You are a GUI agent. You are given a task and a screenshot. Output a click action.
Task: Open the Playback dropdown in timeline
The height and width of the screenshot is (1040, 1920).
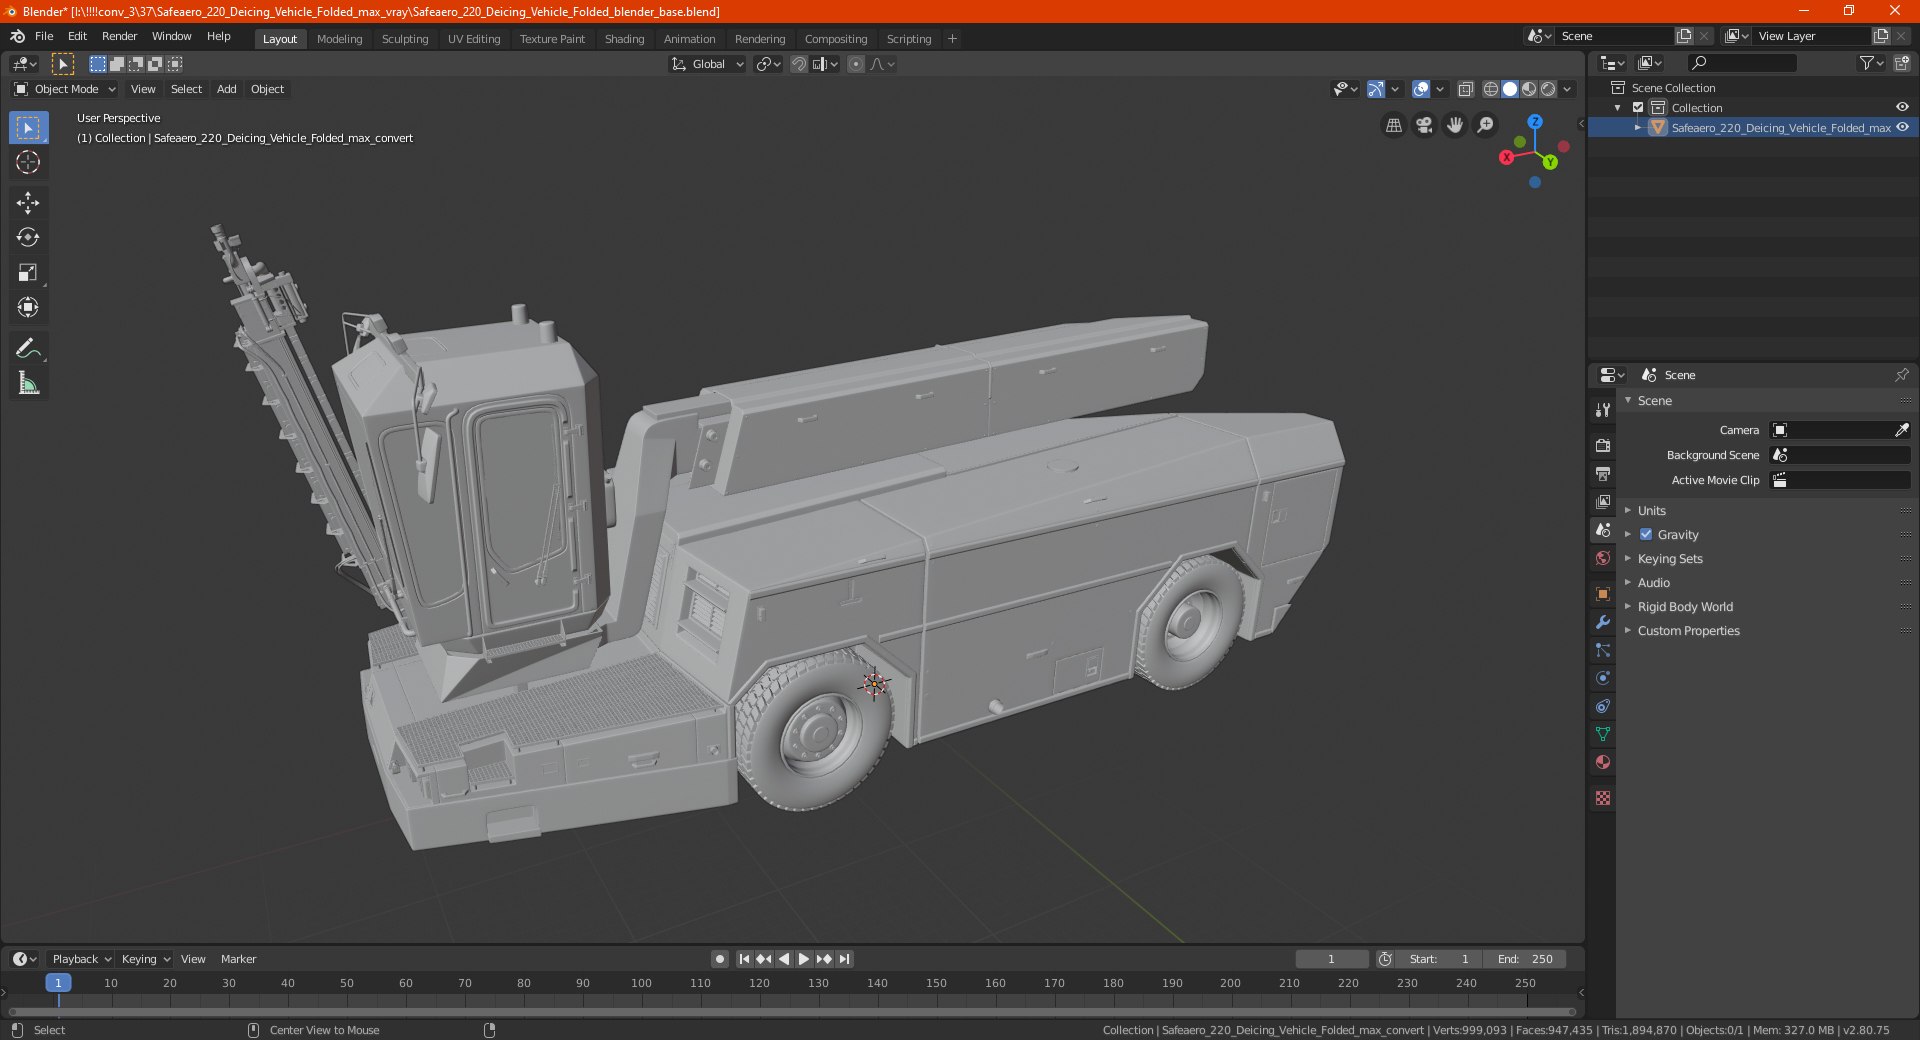[81, 959]
